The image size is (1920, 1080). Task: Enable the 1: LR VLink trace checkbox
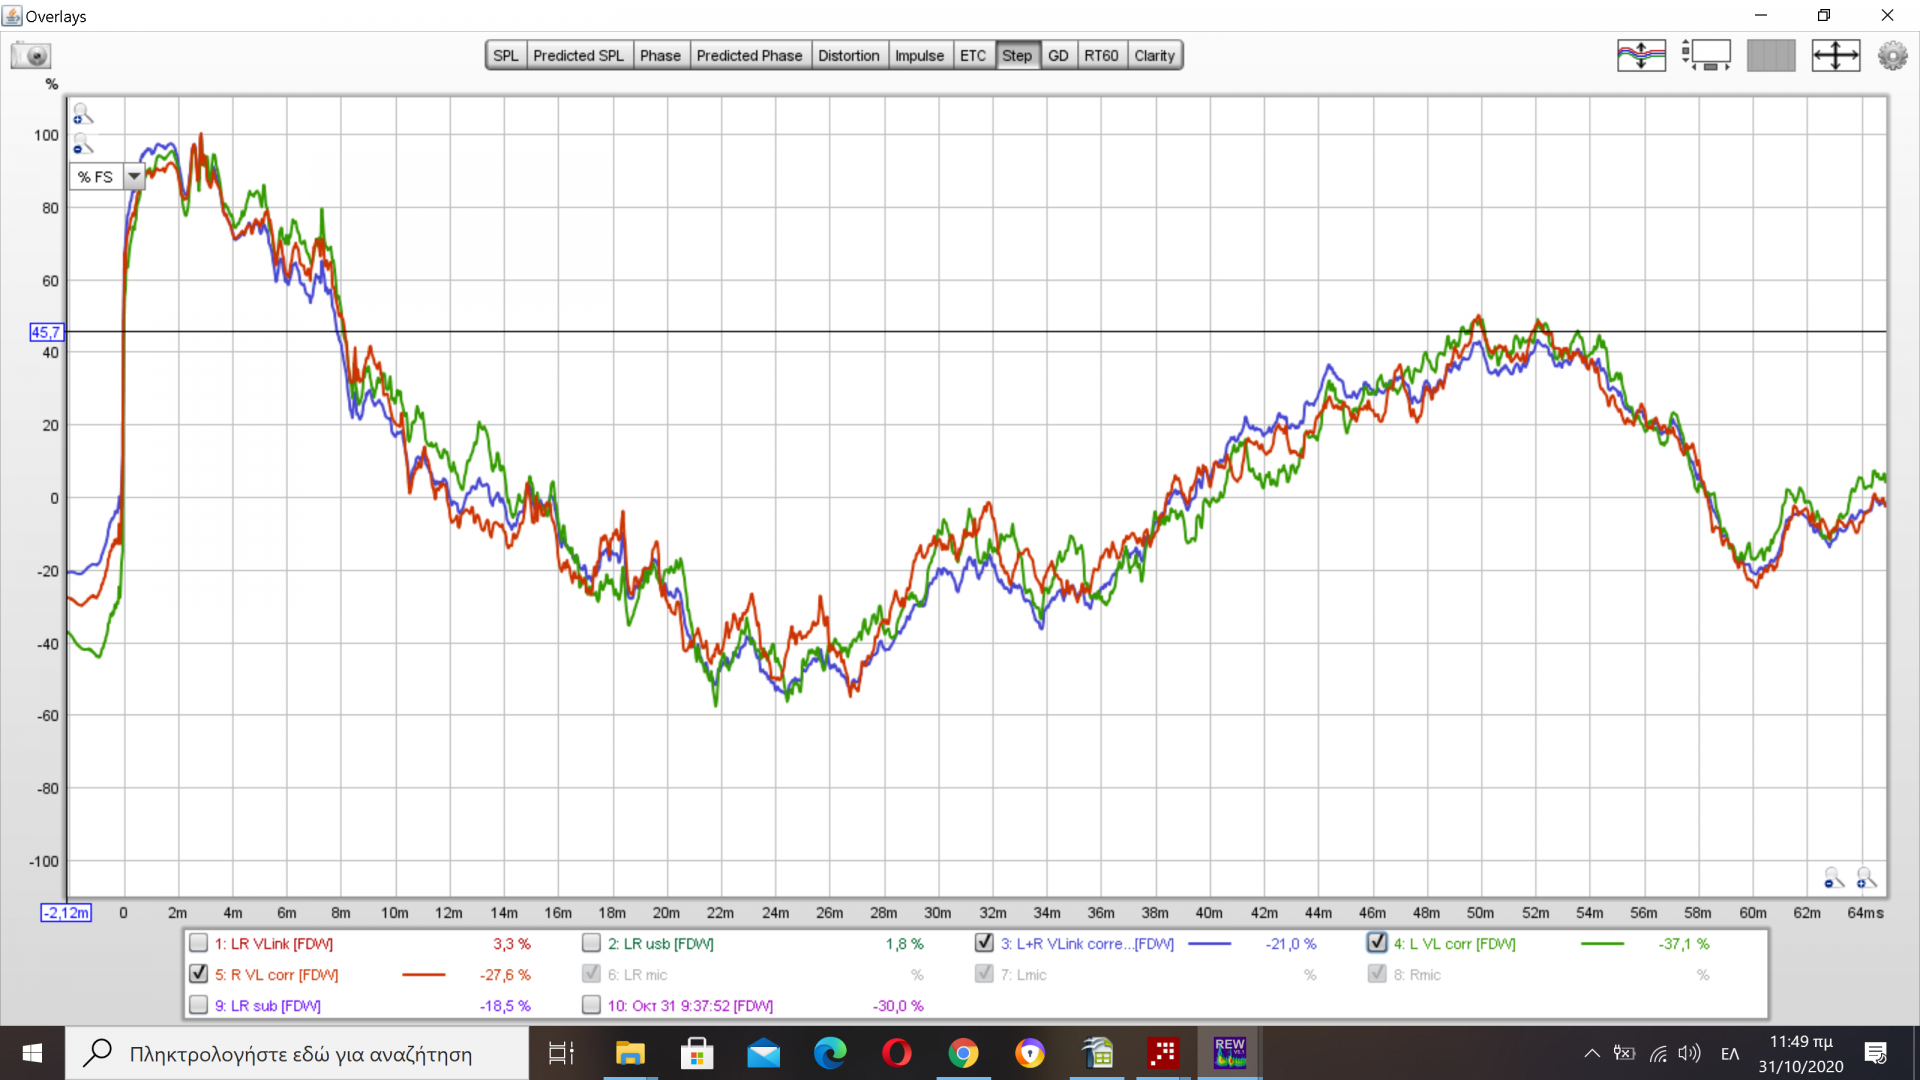(199, 943)
